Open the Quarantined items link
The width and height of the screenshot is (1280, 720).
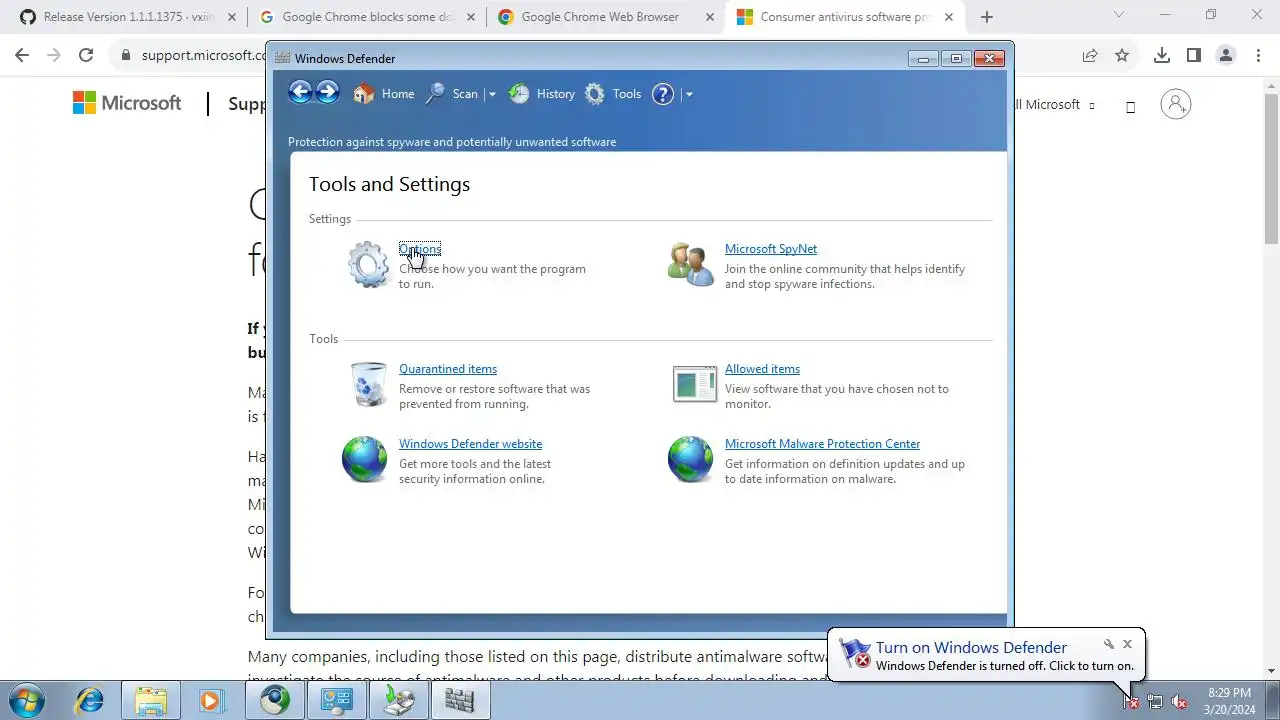[x=448, y=369]
